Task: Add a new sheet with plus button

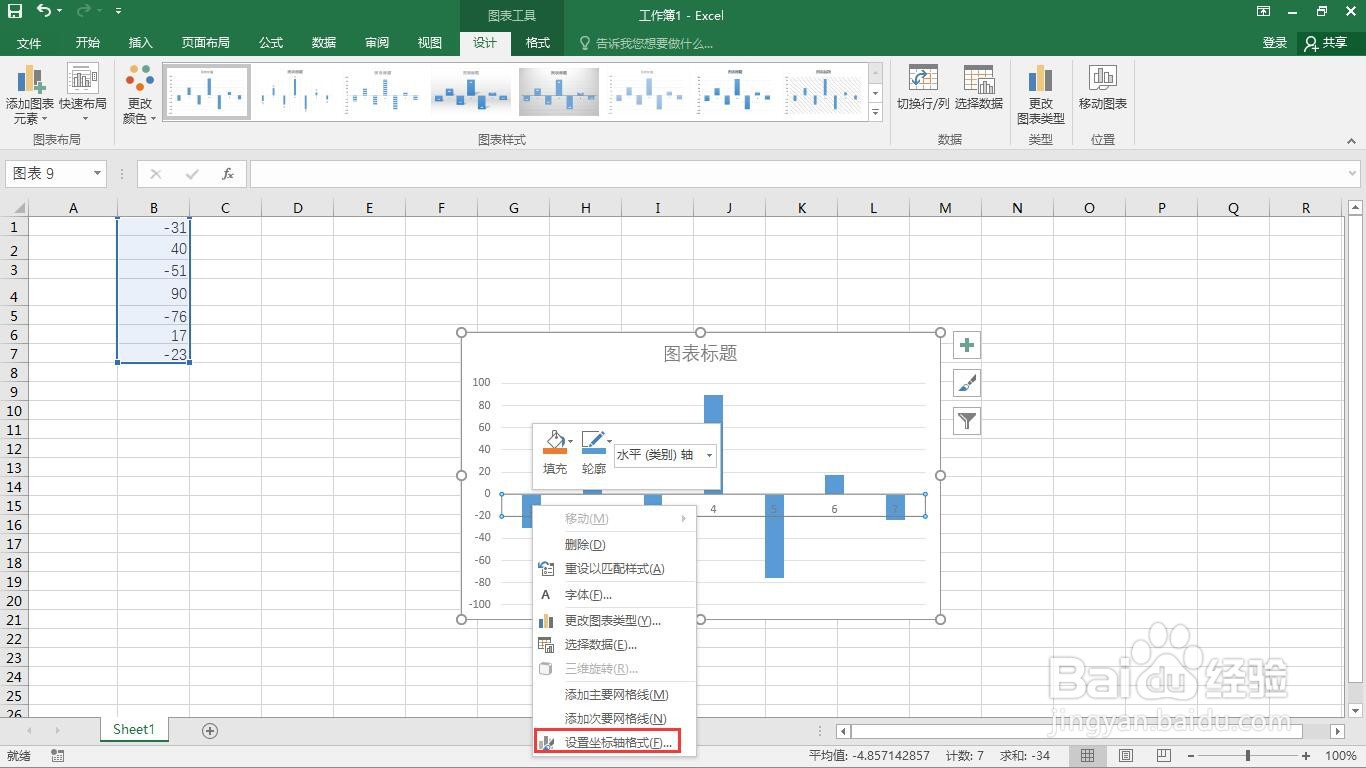Action: [x=210, y=731]
